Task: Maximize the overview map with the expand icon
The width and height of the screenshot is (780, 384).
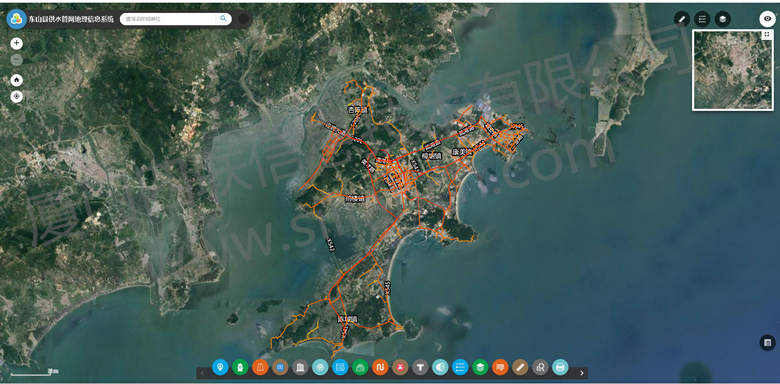Action: [767, 35]
